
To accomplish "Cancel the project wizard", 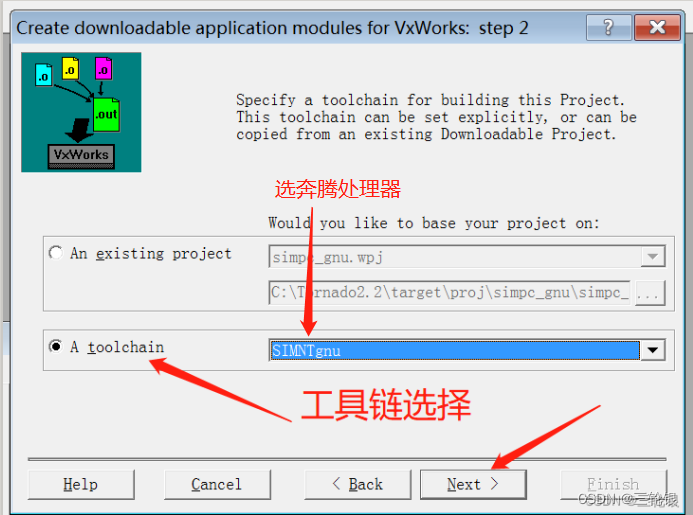I will pos(217,484).
